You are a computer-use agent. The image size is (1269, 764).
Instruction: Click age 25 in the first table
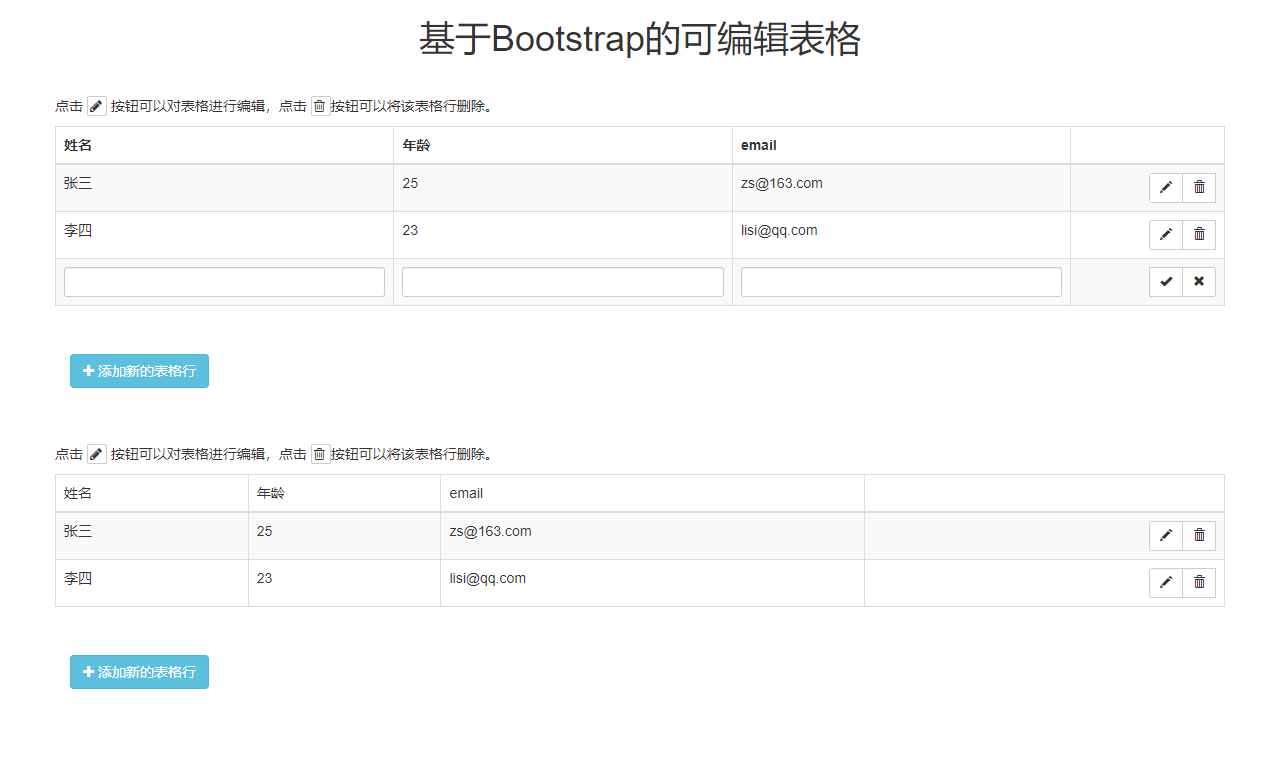(x=410, y=183)
